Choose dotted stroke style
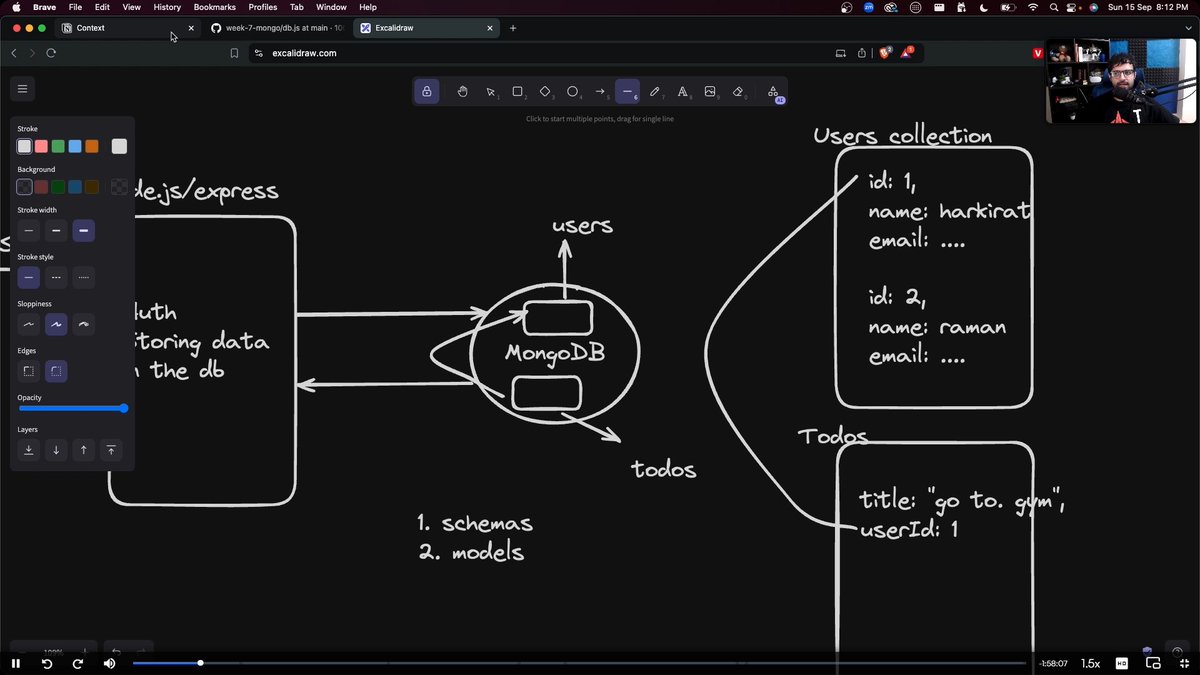Viewport: 1200px width, 675px height. (84, 277)
